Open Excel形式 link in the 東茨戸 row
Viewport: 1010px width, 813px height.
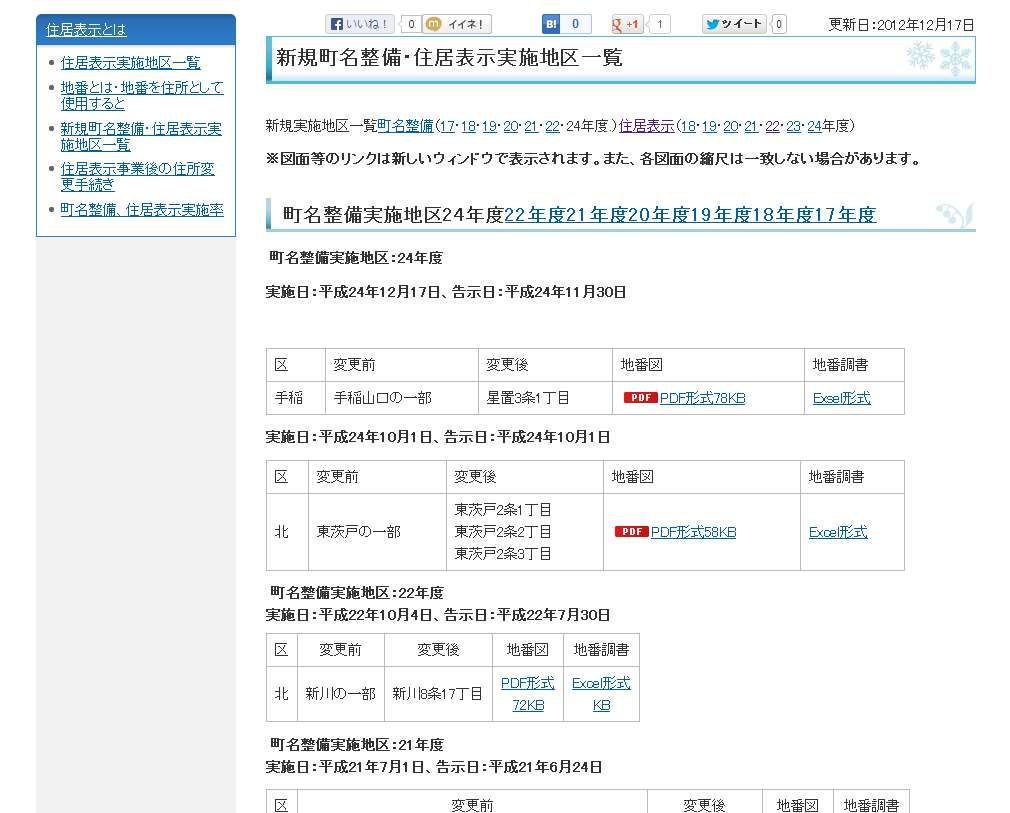(x=838, y=532)
